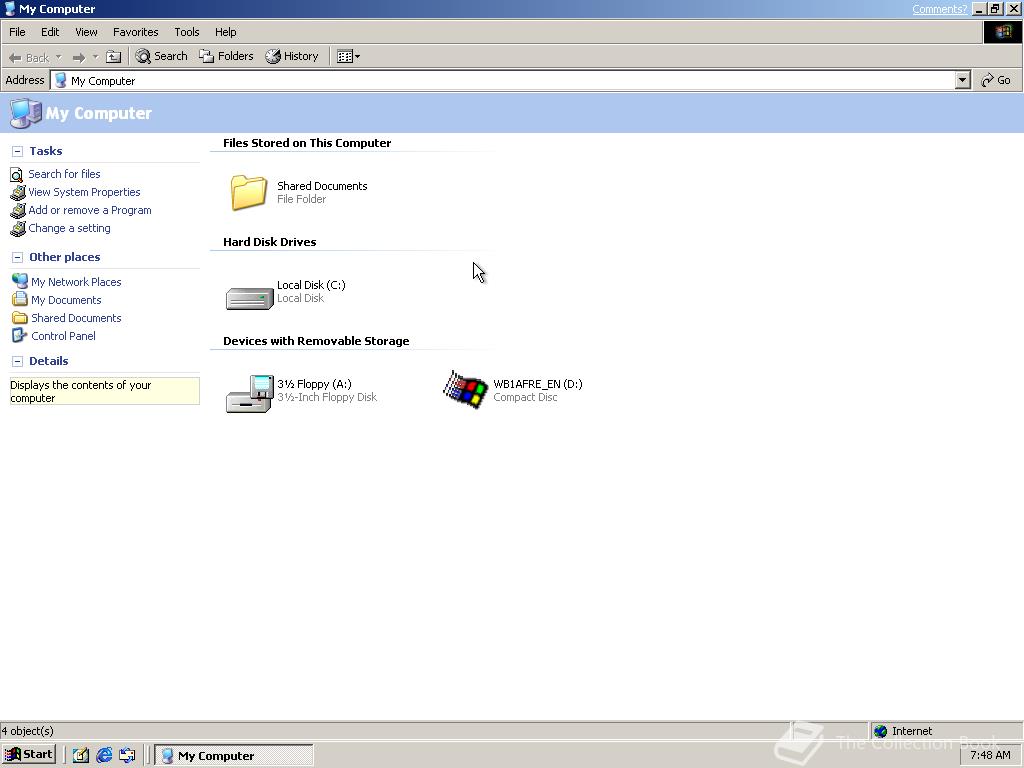Image resolution: width=1024 pixels, height=768 pixels.
Task: Collapse the Details section
Action: click(18, 361)
